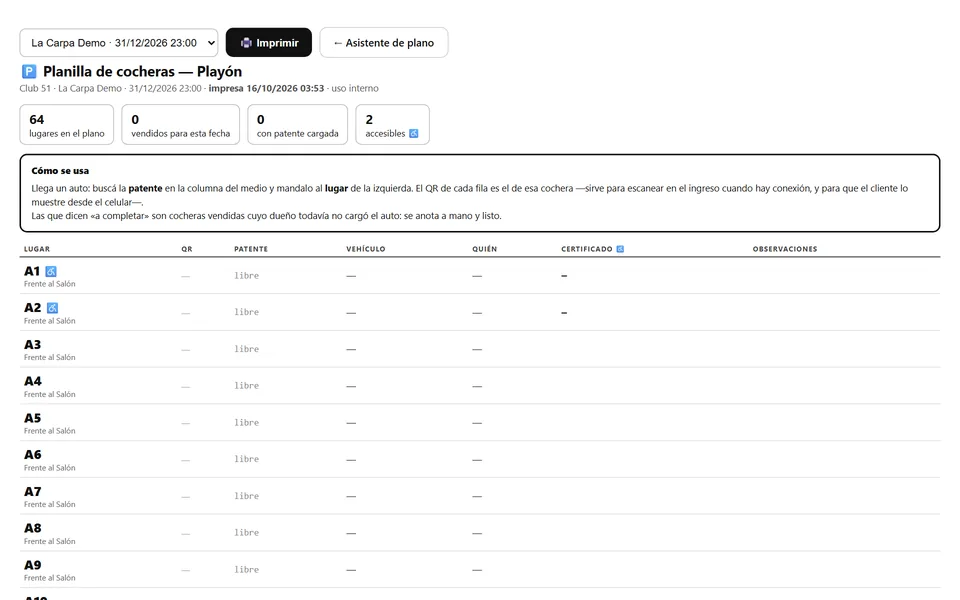The width and height of the screenshot is (960, 600).
Task: Select parking spot row A5
Action: 480,422
